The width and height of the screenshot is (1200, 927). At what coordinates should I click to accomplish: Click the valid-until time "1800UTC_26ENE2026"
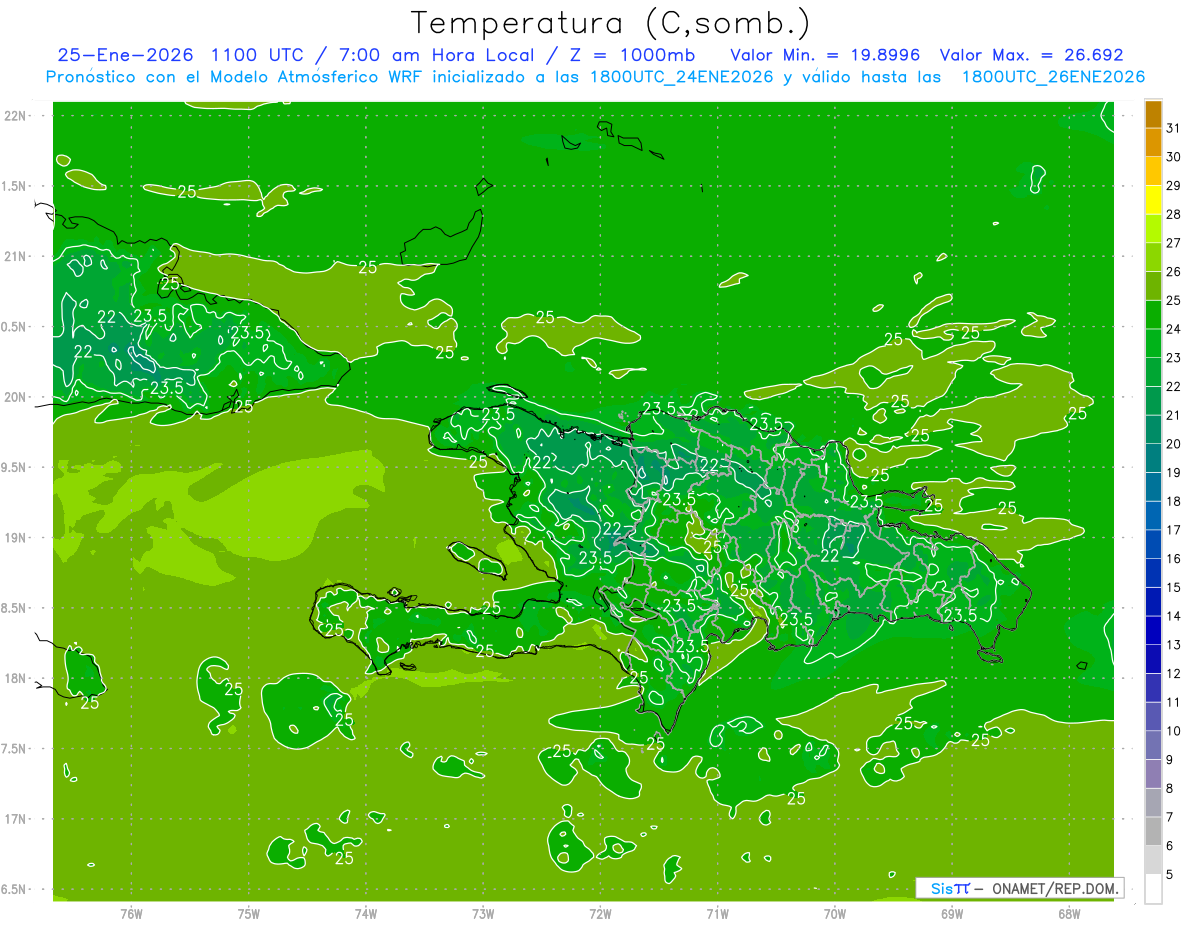click(1053, 77)
